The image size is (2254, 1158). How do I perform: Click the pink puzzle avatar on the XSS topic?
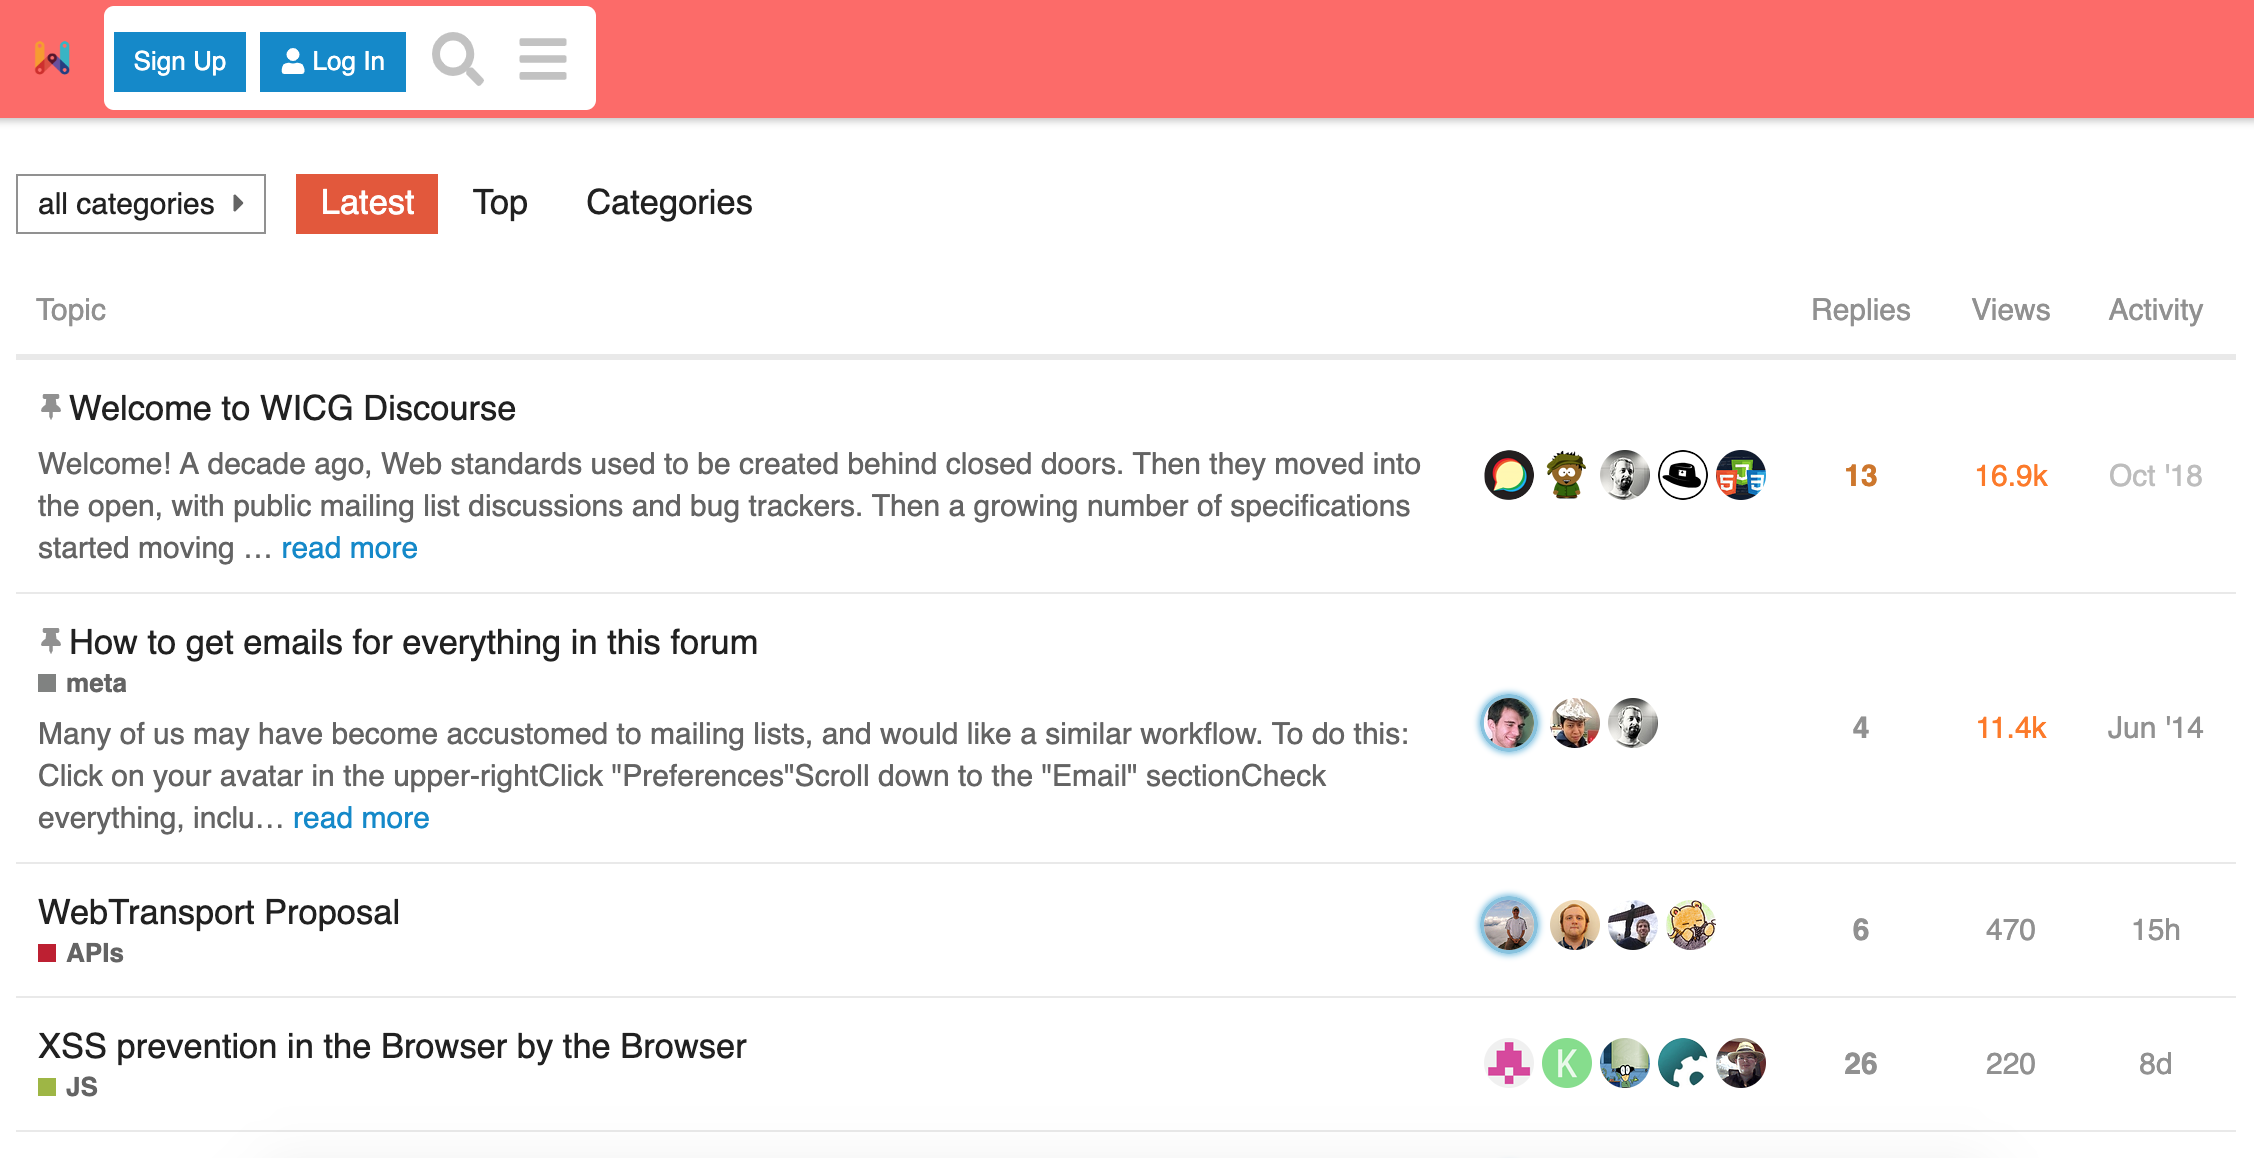tap(1508, 1063)
